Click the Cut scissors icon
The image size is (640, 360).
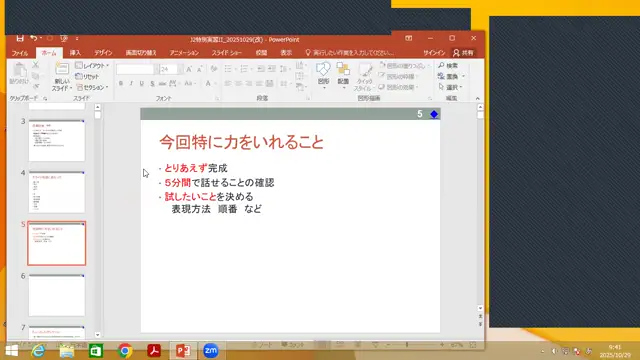click(36, 65)
